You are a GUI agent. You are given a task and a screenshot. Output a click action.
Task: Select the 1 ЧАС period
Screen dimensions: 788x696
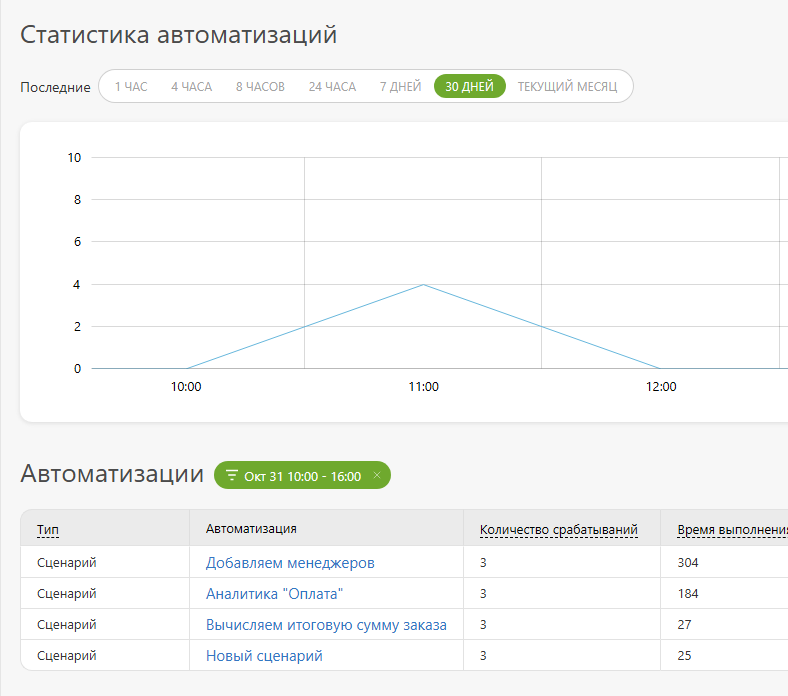131,86
